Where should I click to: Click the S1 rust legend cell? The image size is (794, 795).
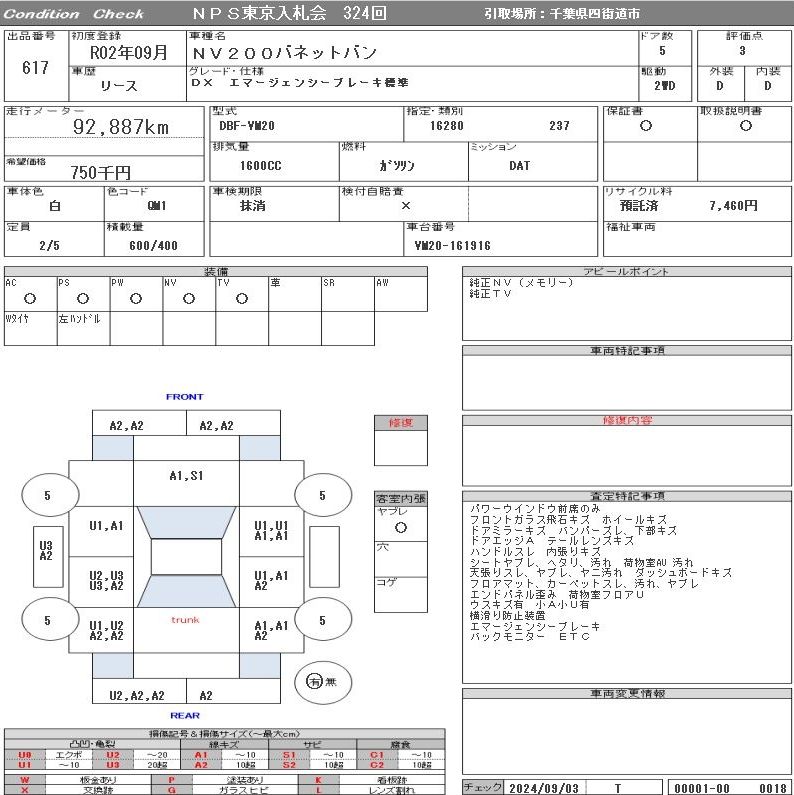click(x=289, y=755)
